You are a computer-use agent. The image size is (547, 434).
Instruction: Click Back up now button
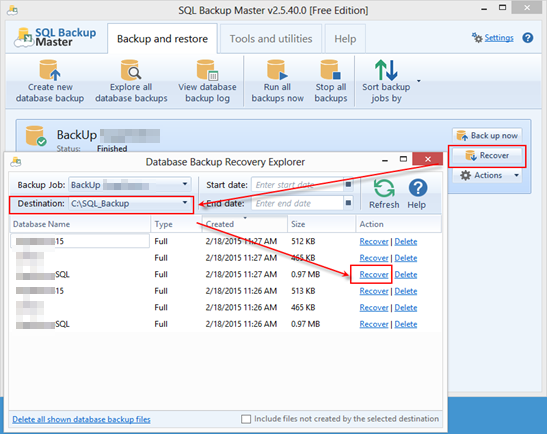487,135
